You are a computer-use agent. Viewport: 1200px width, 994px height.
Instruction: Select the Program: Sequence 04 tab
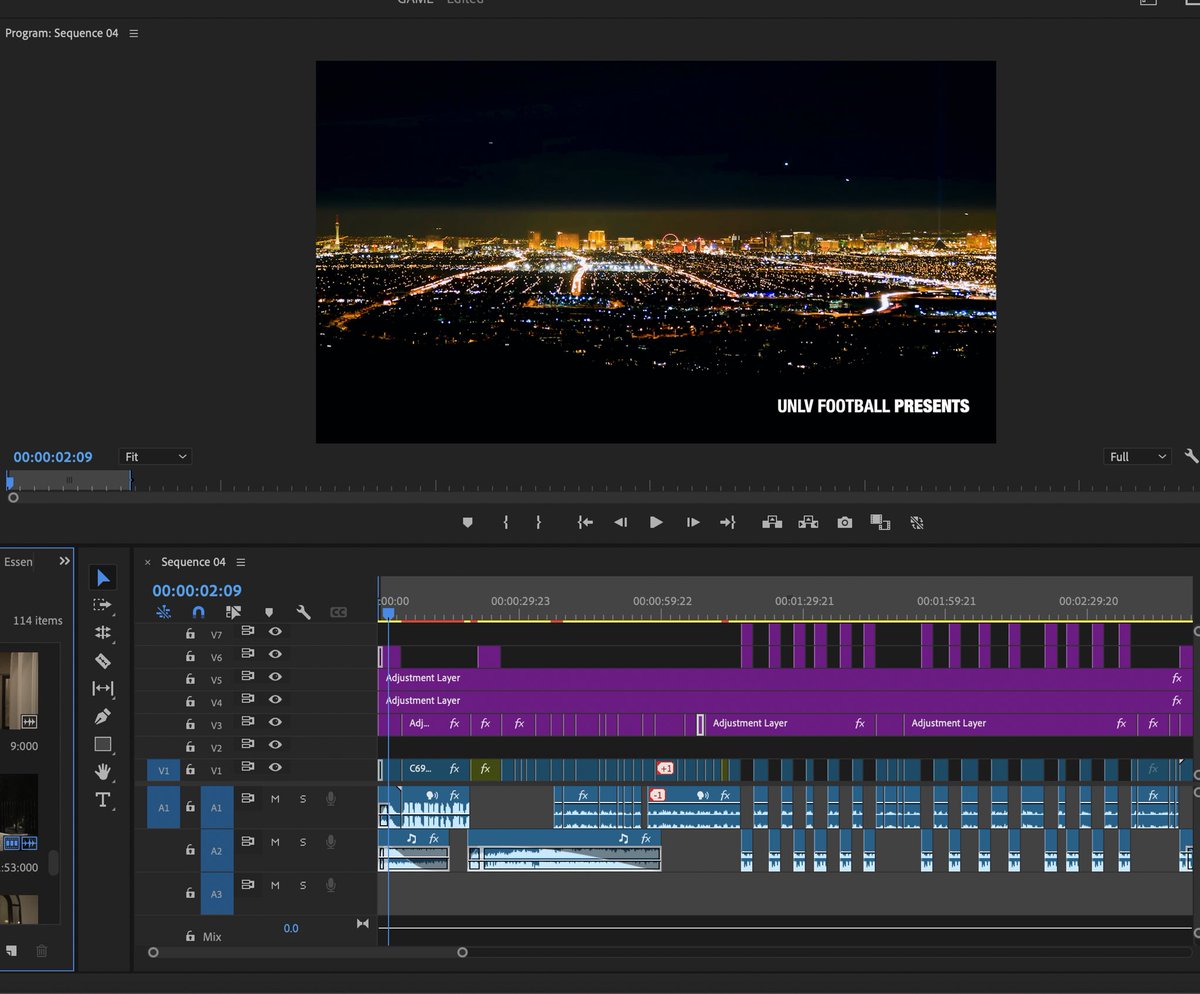click(61, 33)
